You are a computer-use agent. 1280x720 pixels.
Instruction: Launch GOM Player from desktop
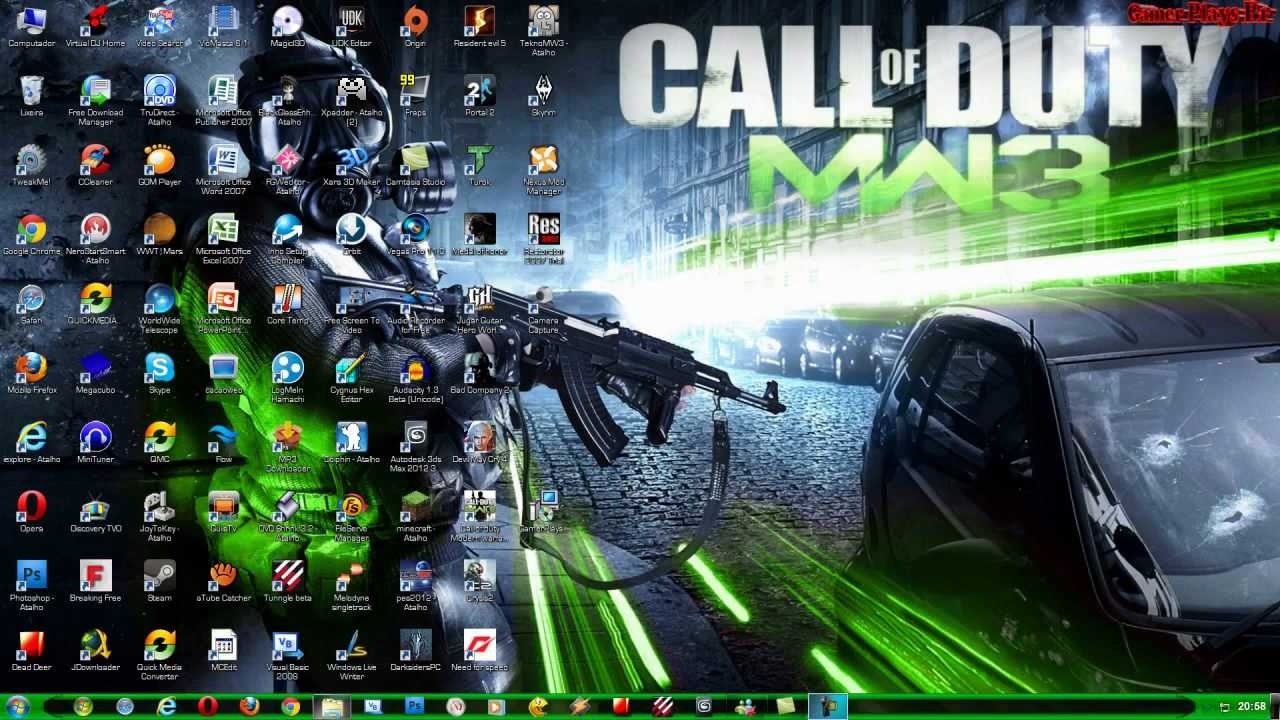click(160, 165)
